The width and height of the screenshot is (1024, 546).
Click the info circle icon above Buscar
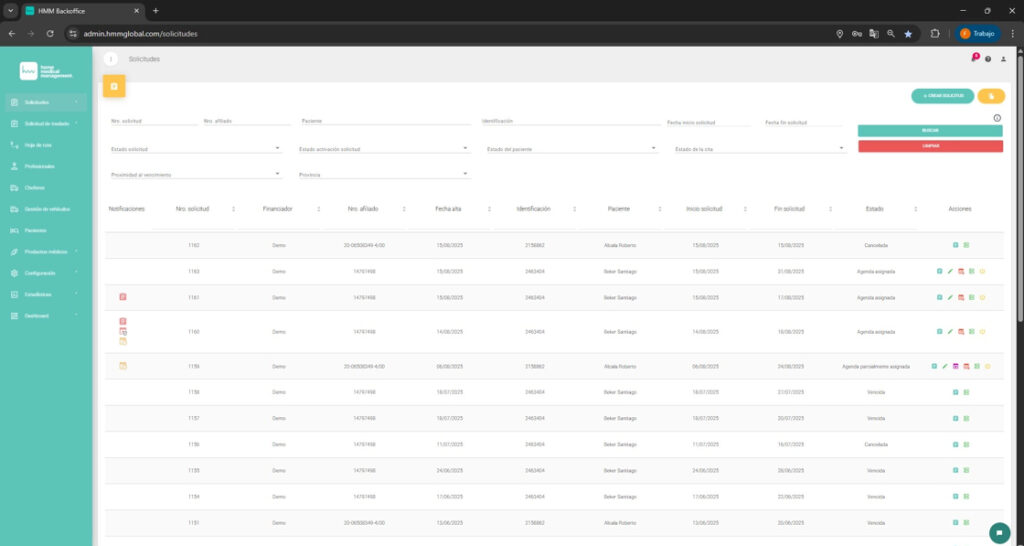[x=997, y=118]
